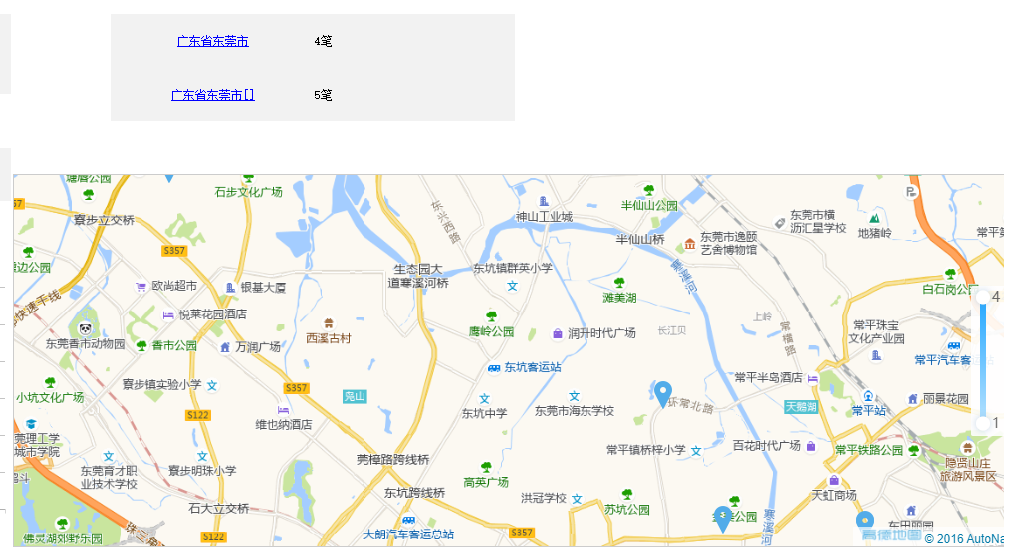Click the 东坑客运站 bus station icon
Viewport: 1015px width, 557px height.
494,368
